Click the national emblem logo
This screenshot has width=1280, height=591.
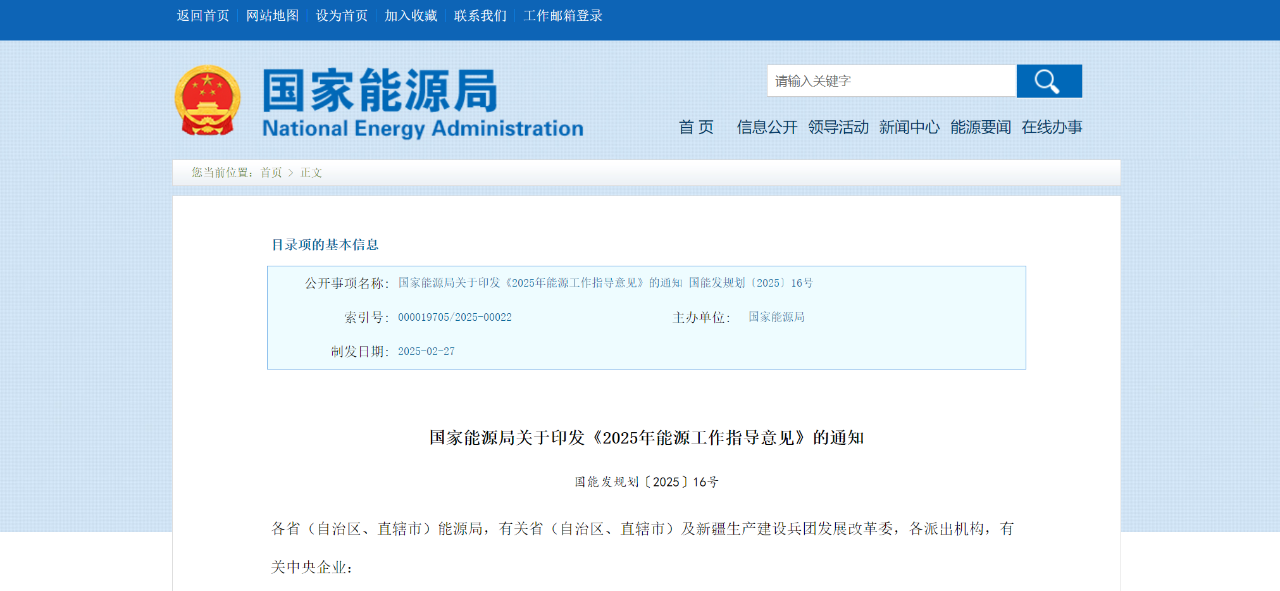coord(207,101)
